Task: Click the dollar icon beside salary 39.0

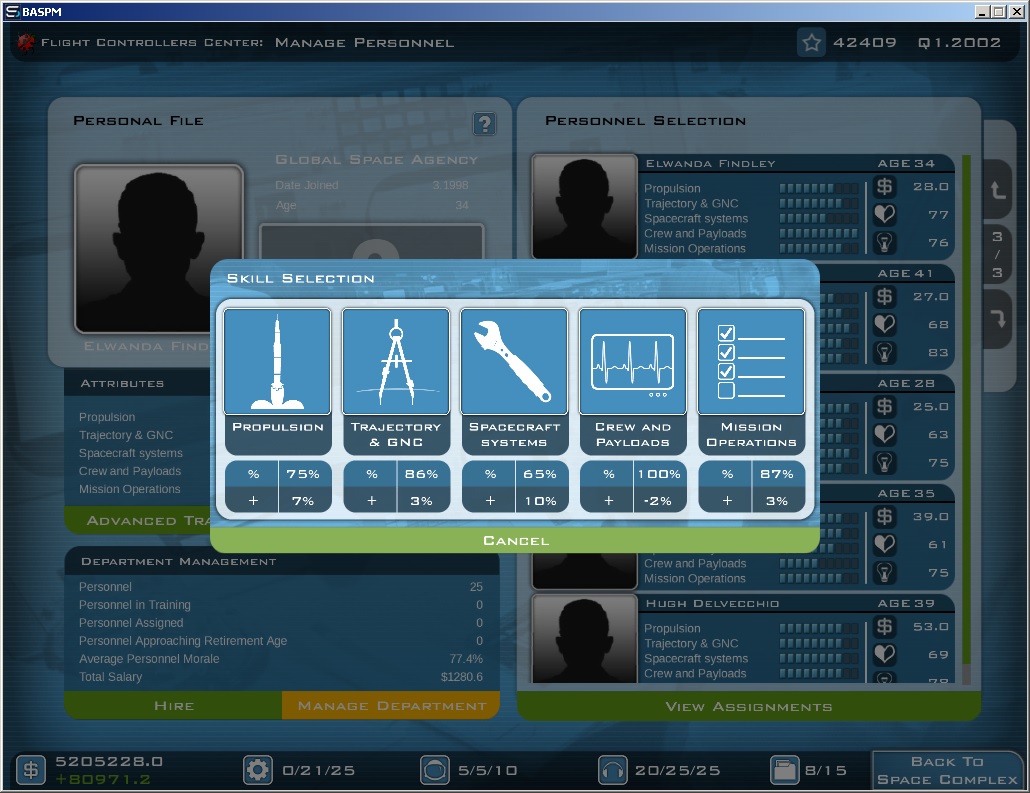Action: click(885, 516)
